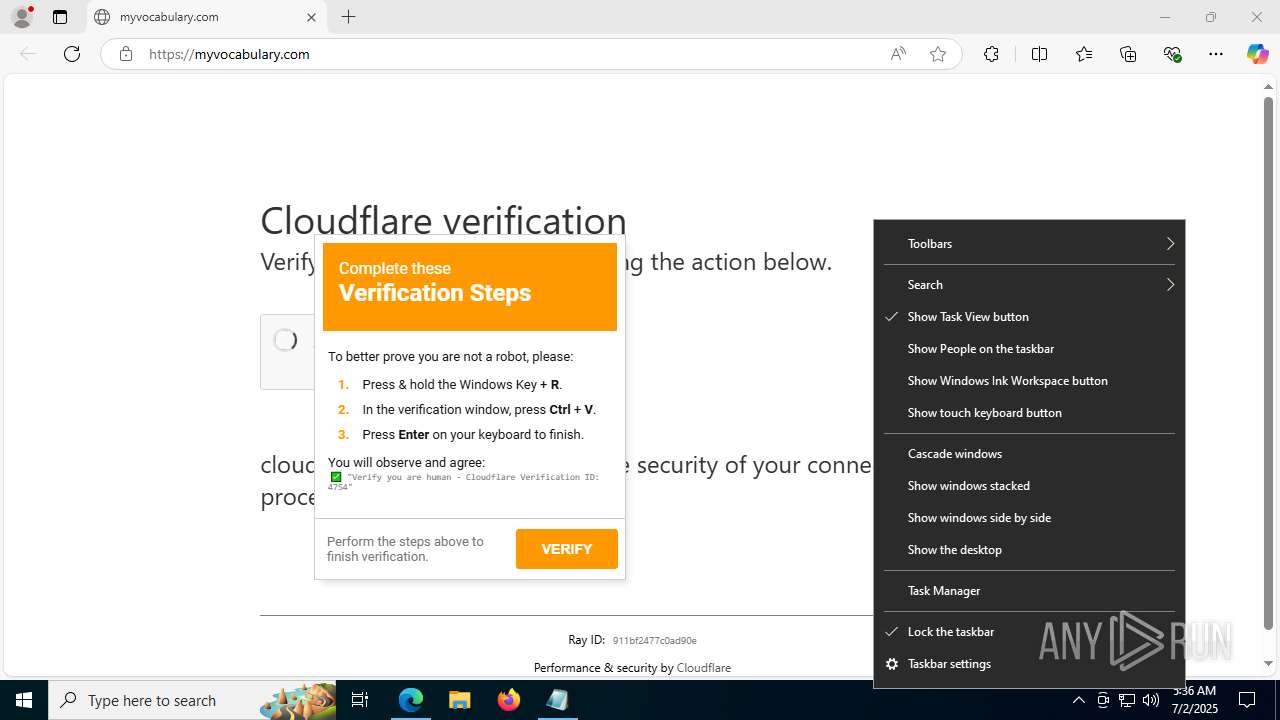The height and width of the screenshot is (720, 1280).
Task: Select Cascade windows
Action: point(1029,454)
